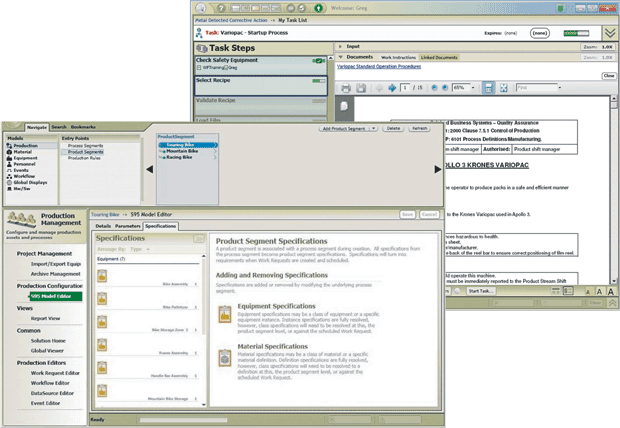Click the Close button in documents pane
The width and height of the screenshot is (620, 428).
(609, 76)
